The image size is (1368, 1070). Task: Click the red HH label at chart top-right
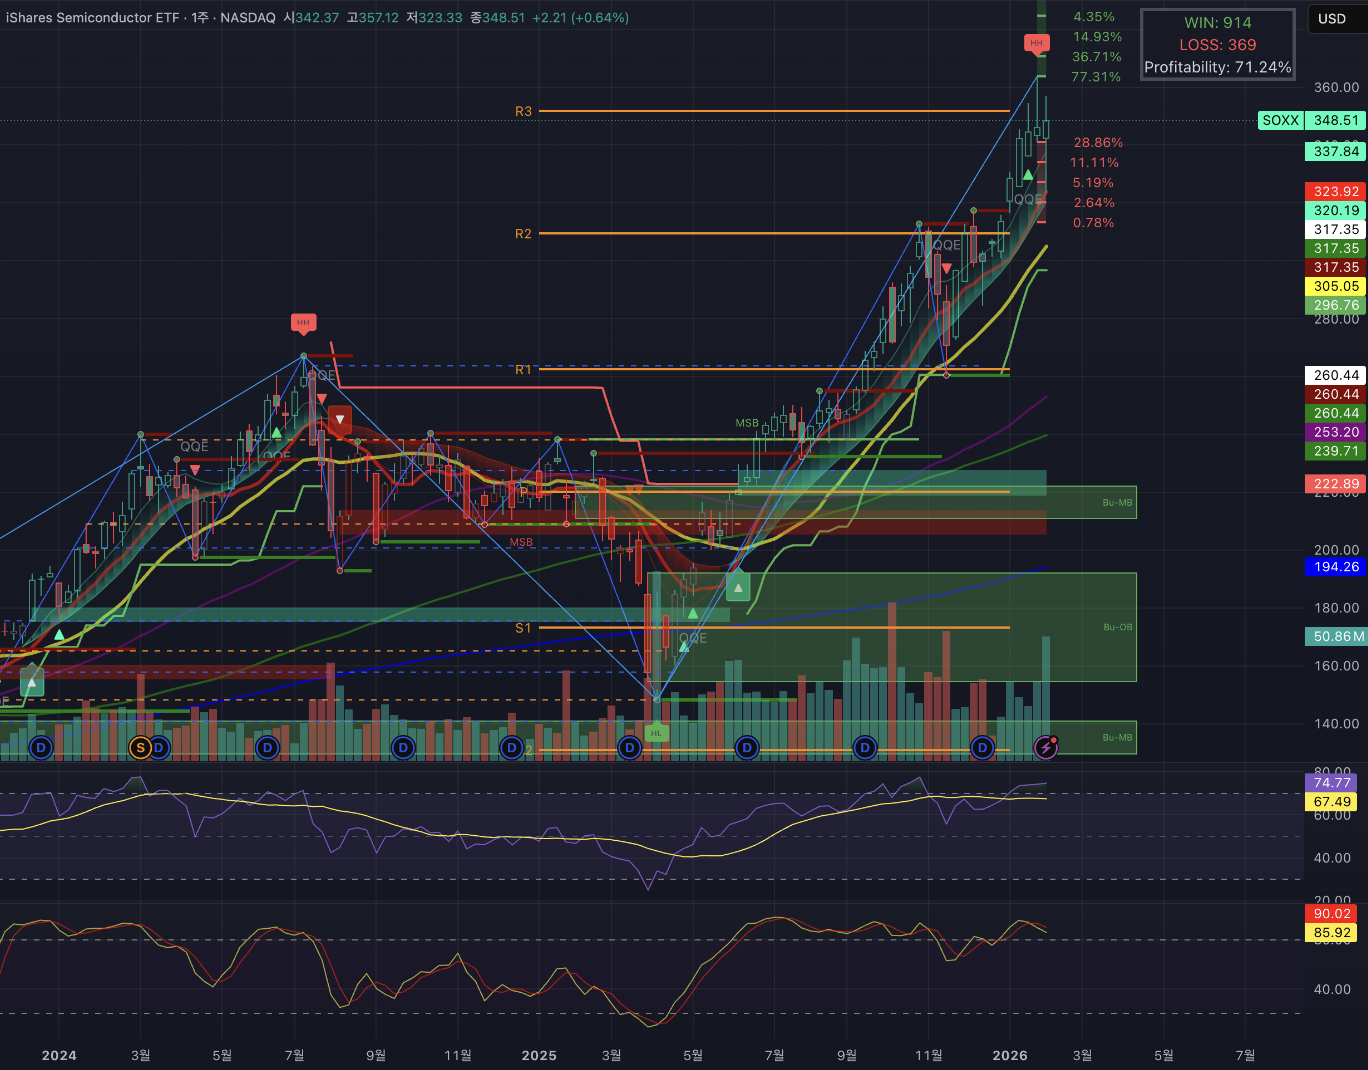point(1036,43)
